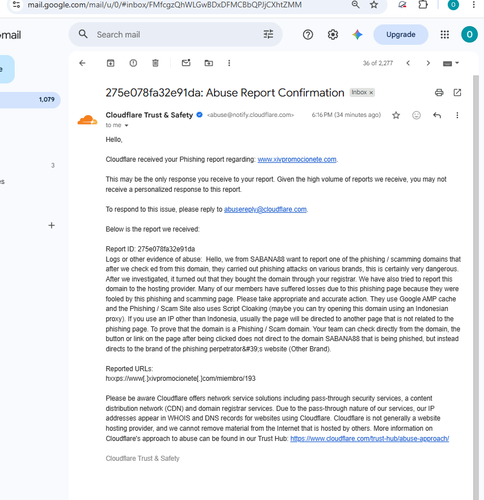Go to the newer email arrow
This screenshot has width=484, height=500.
408,63
